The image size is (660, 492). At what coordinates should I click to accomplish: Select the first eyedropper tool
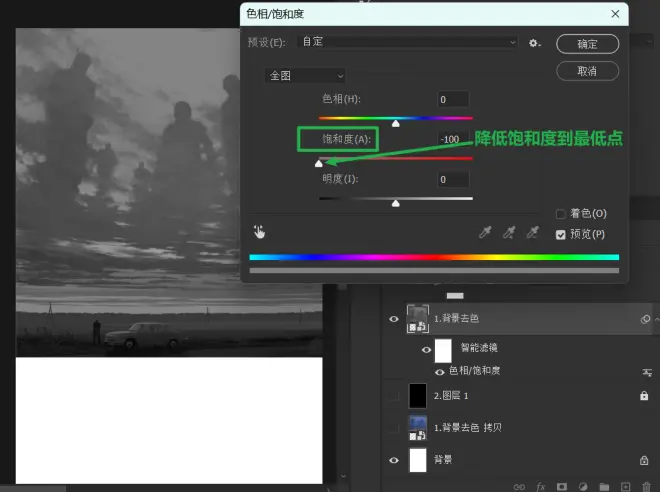pos(485,232)
